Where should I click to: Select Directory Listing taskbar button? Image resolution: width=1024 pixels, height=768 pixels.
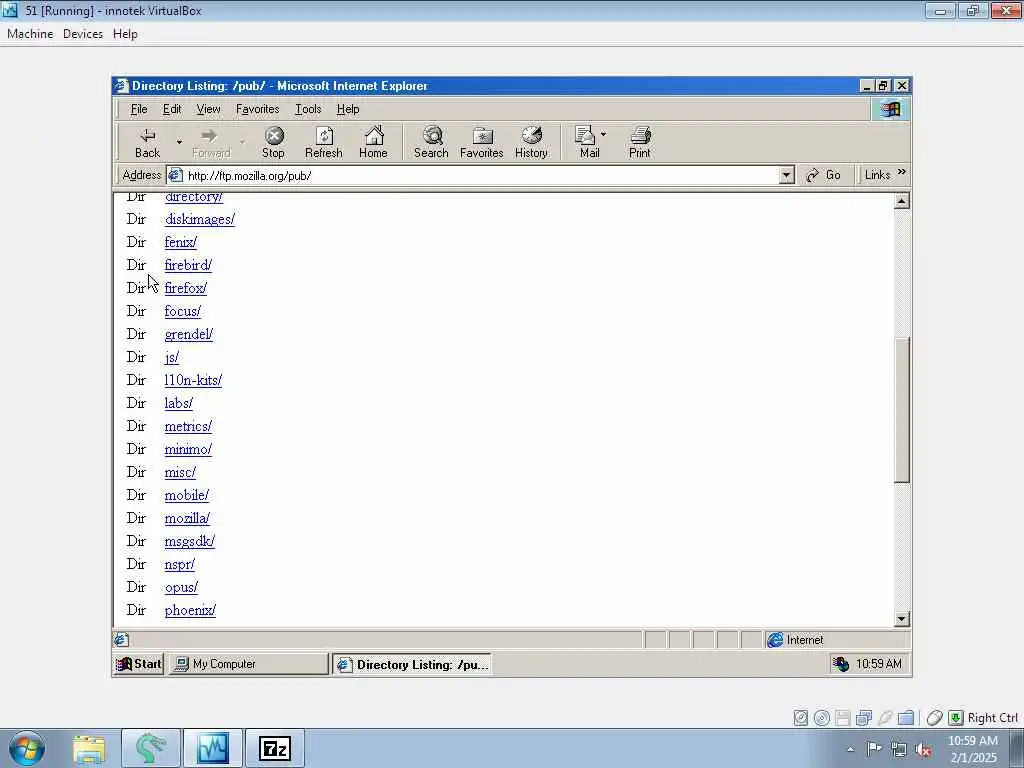[x=412, y=664]
